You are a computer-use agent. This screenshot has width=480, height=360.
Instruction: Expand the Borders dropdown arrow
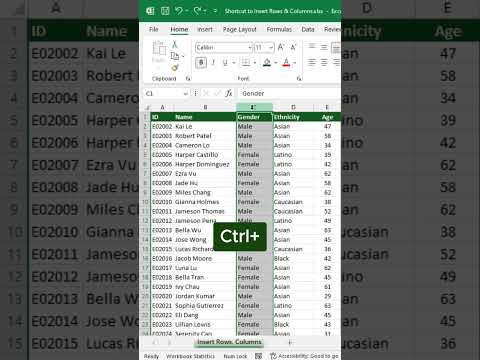(x=255, y=63)
